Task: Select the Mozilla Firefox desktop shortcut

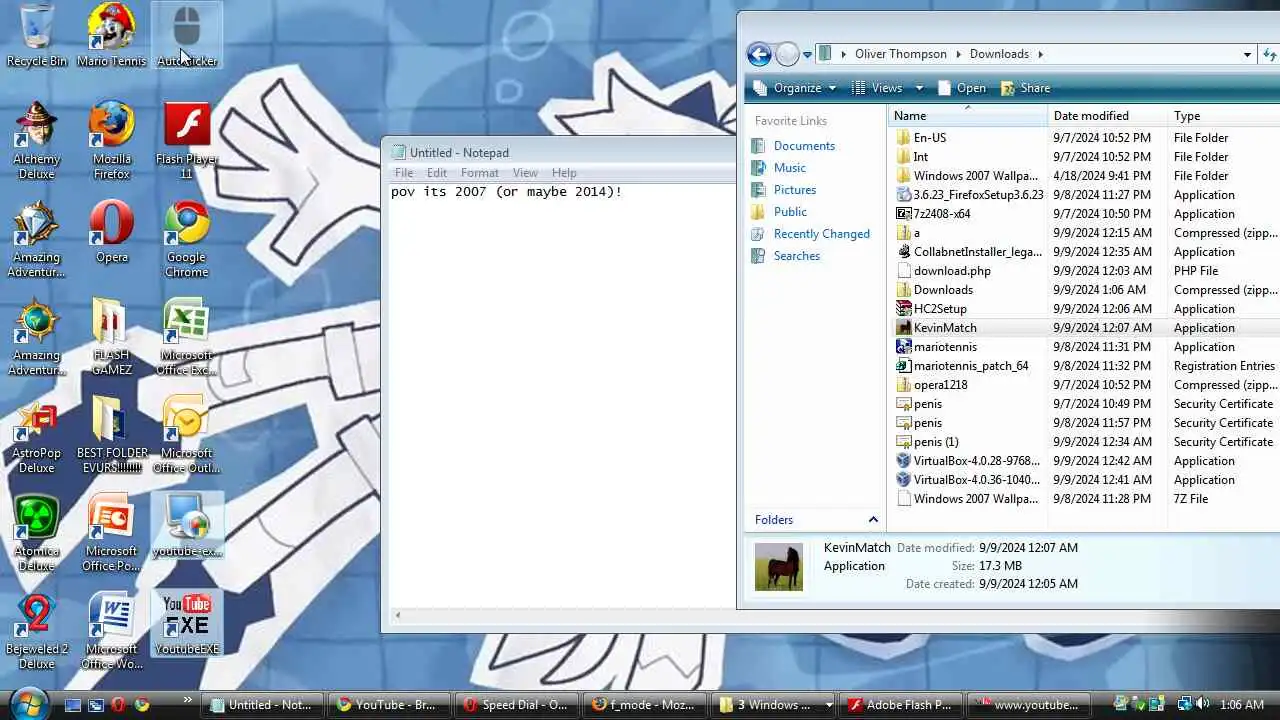Action: (x=112, y=140)
